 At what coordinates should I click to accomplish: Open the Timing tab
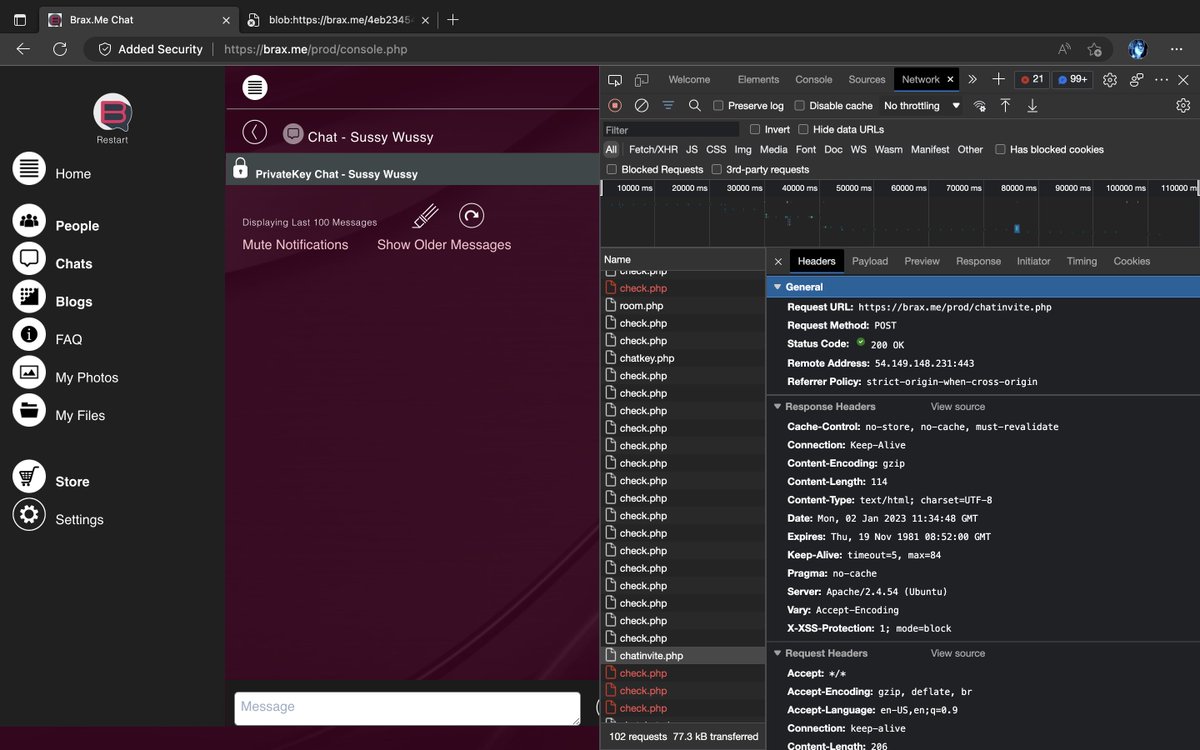[1082, 261]
